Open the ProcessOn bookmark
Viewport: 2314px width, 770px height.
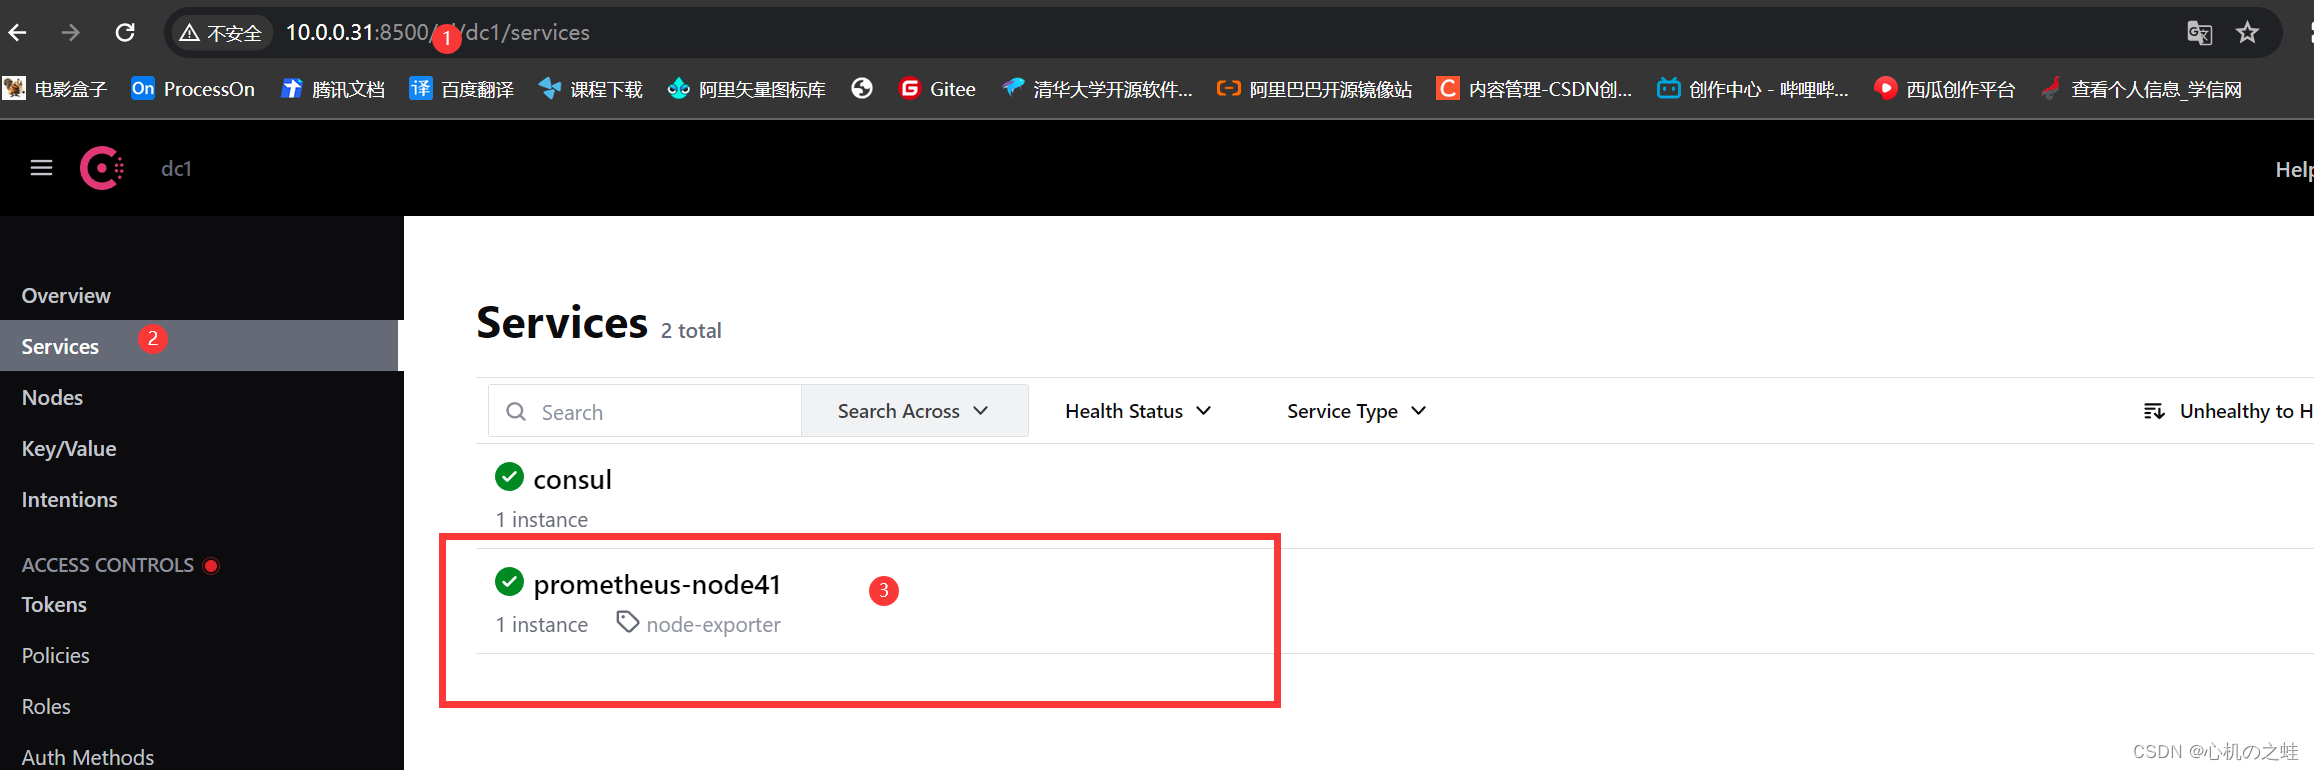(193, 89)
